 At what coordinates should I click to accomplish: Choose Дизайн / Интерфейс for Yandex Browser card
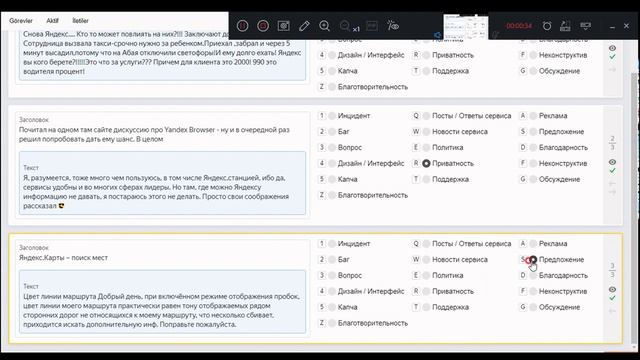click(x=332, y=163)
